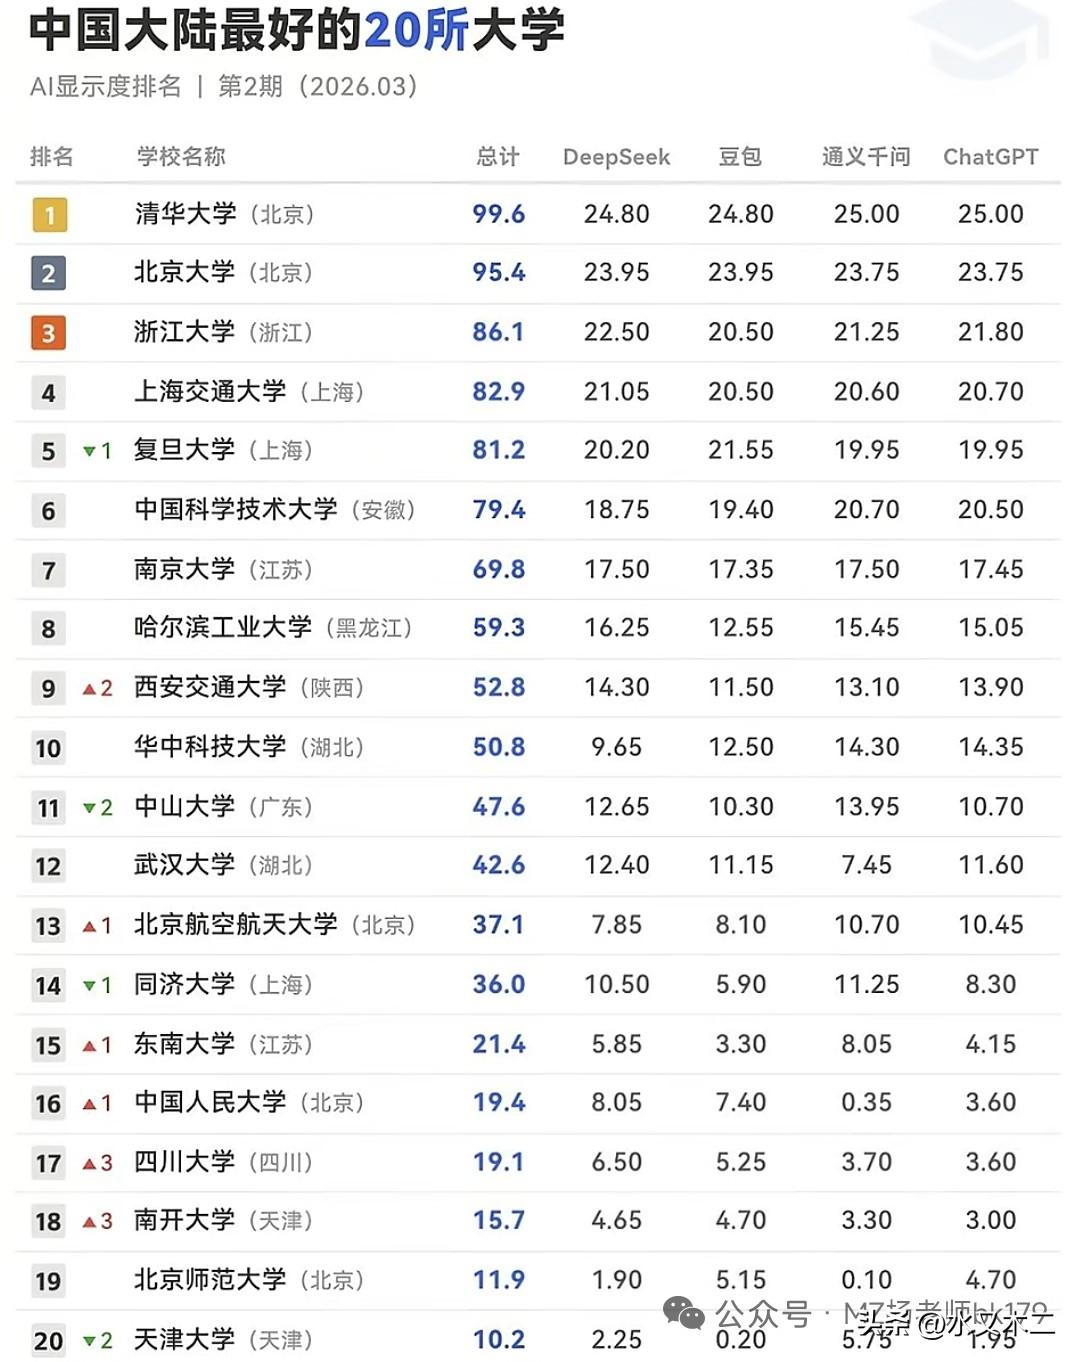Select 北京师范大学 (北京) row name

pyautogui.click(x=250, y=1280)
